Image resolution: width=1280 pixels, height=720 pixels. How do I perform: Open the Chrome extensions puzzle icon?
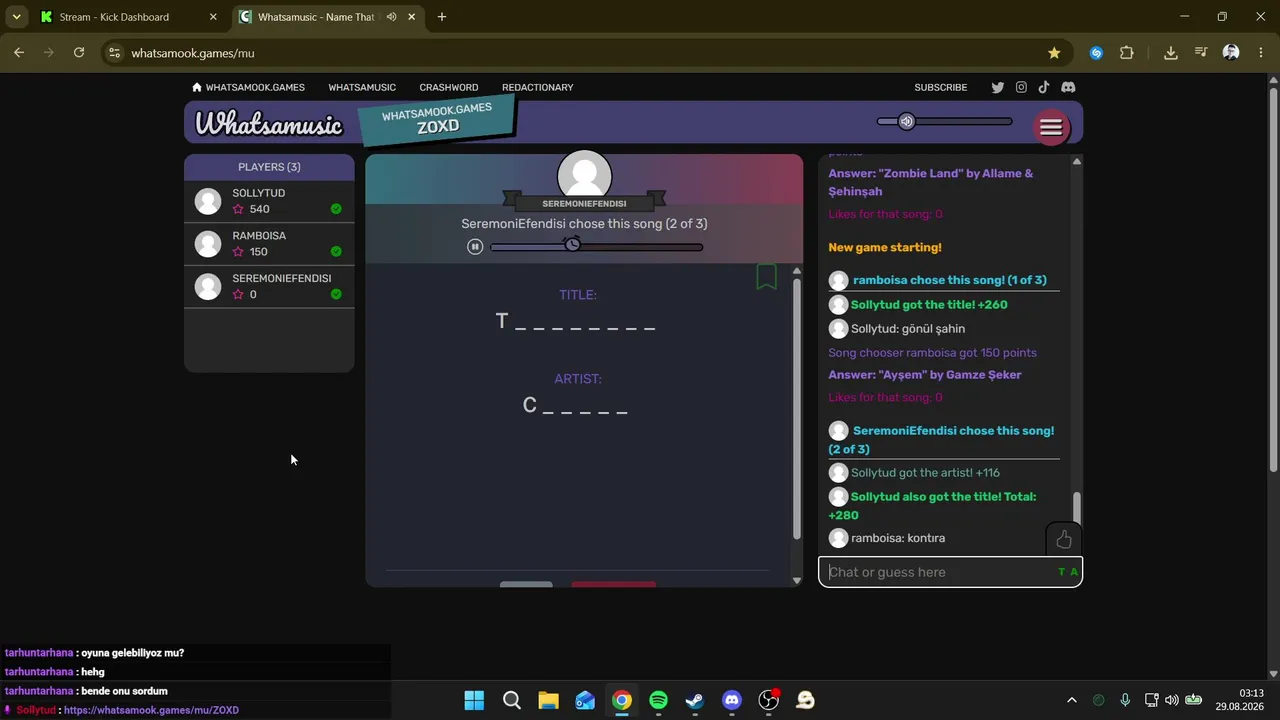(x=1127, y=53)
